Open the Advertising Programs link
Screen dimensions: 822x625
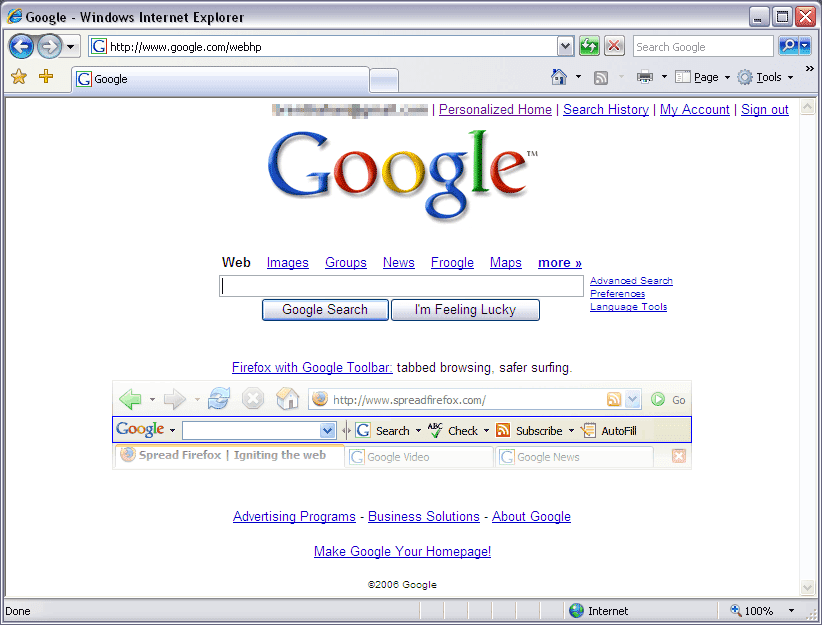pyautogui.click(x=294, y=516)
